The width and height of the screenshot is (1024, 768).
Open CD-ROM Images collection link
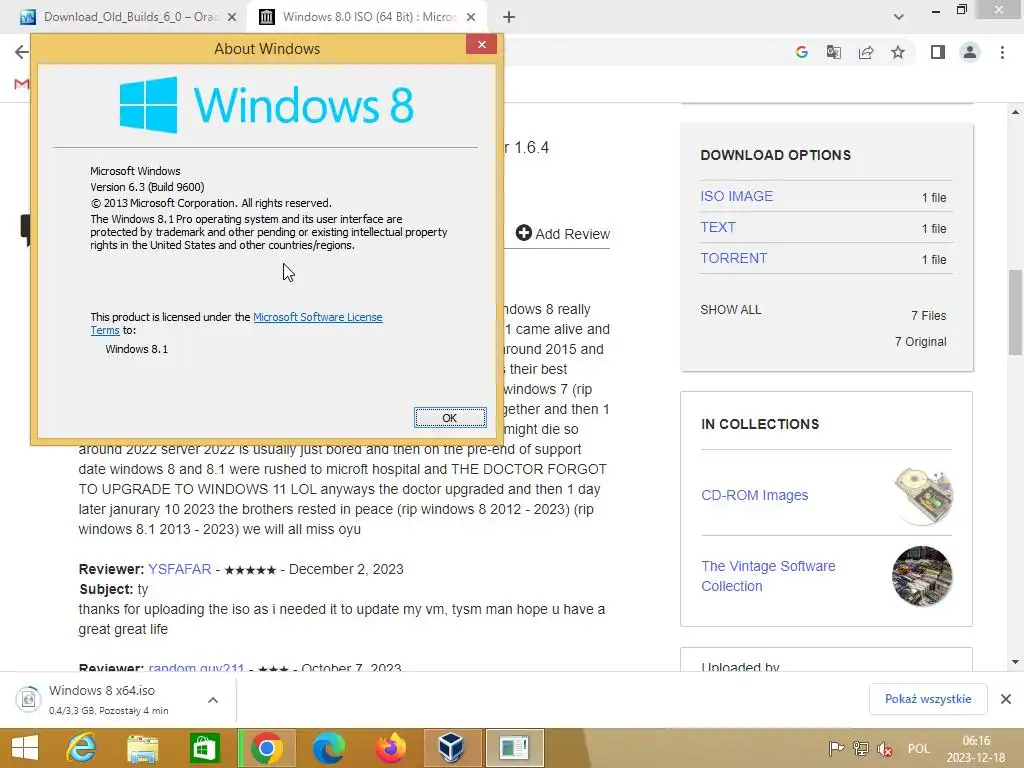pos(754,495)
